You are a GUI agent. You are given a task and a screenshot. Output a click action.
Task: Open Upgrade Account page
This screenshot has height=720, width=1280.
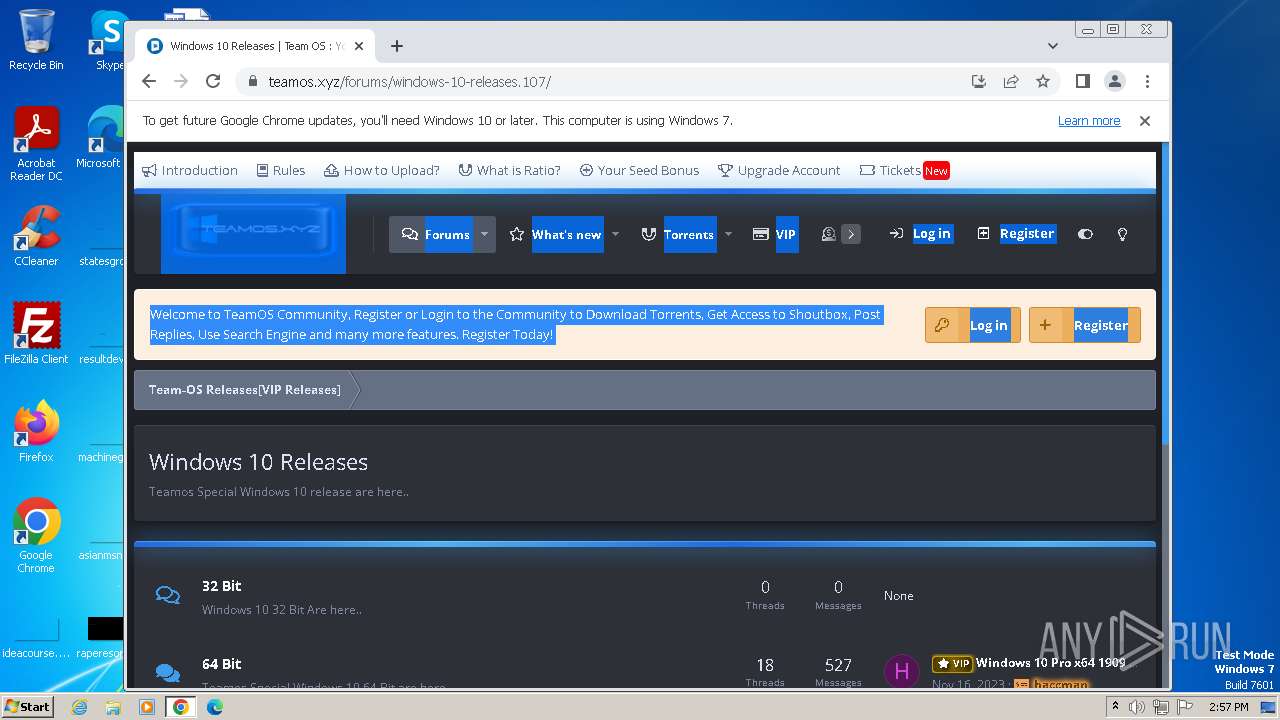779,170
